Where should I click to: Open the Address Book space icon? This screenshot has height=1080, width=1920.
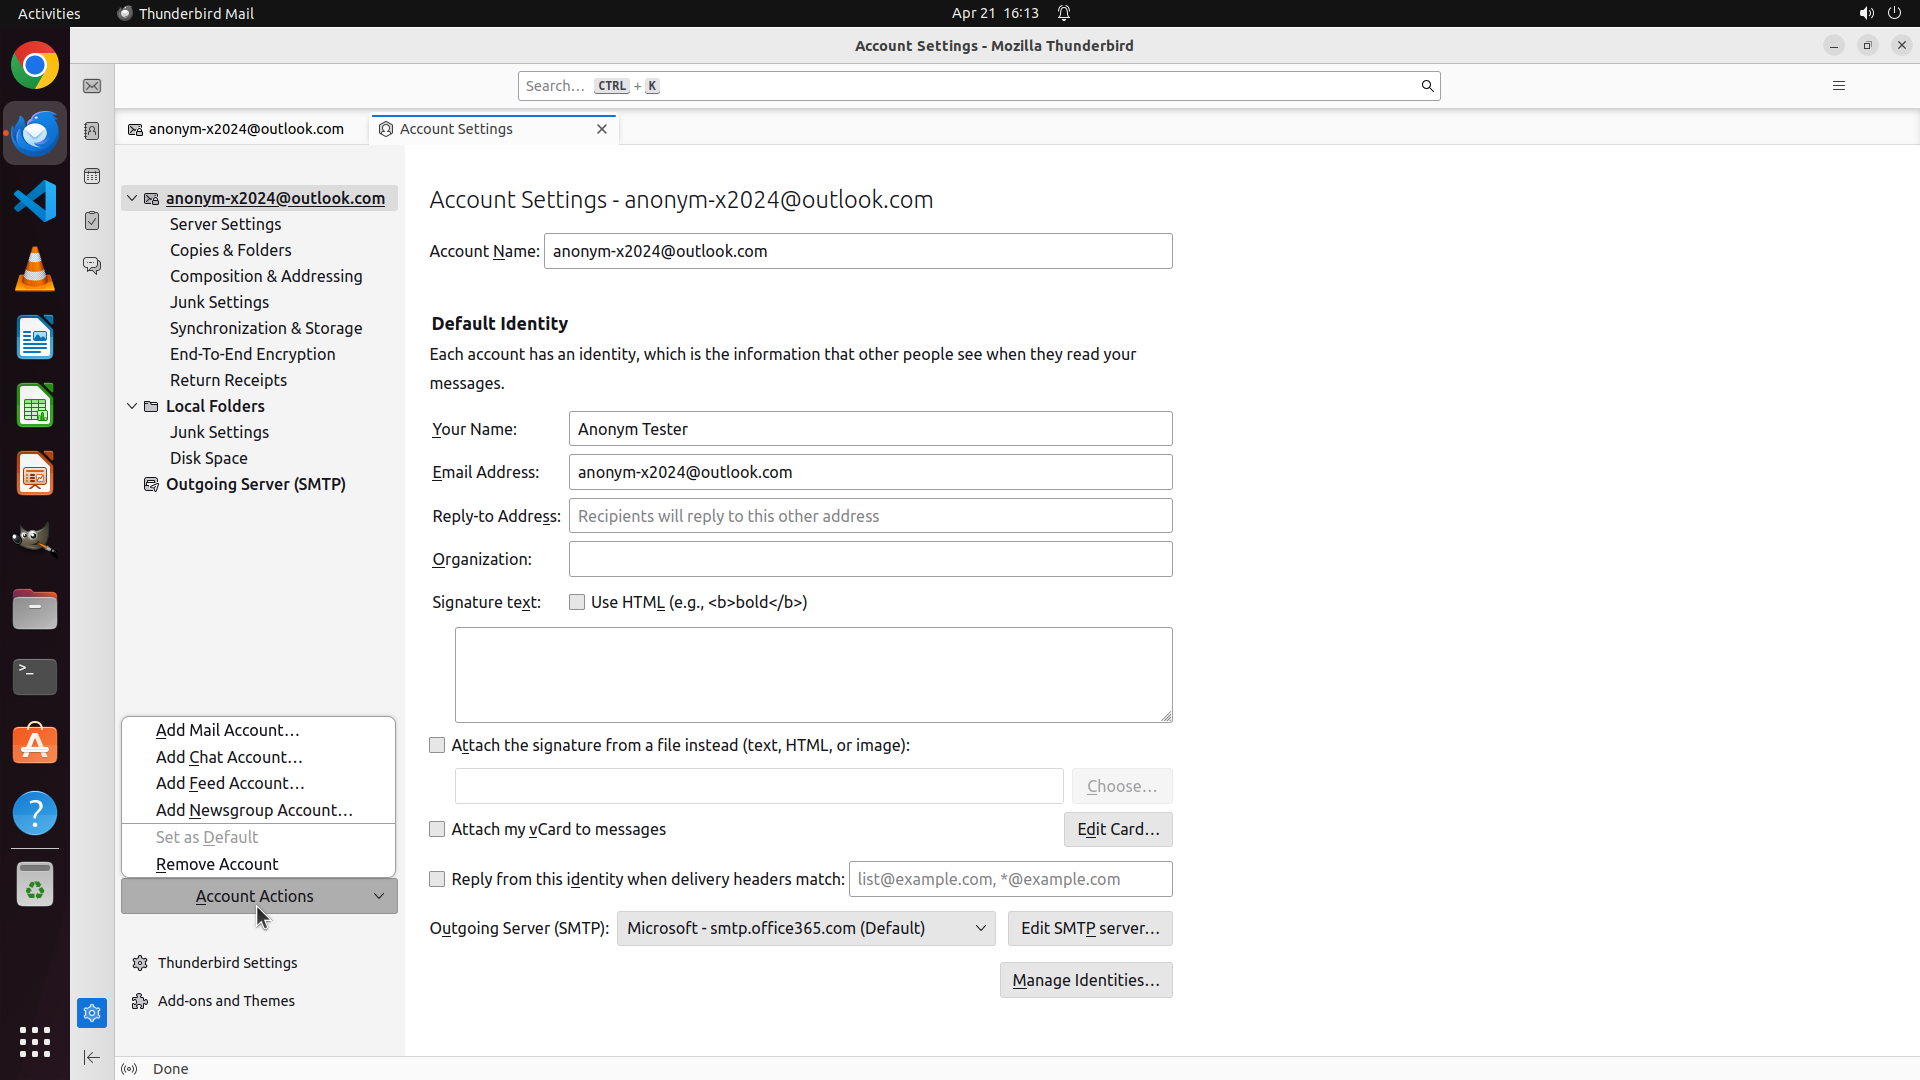click(x=92, y=131)
